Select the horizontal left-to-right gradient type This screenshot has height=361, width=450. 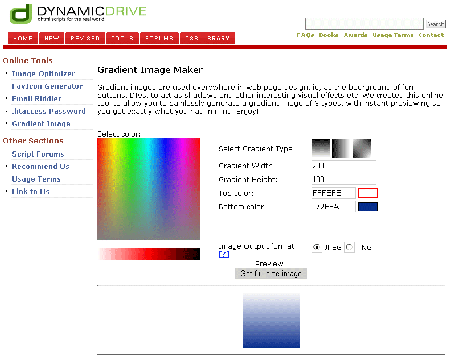click(341, 148)
